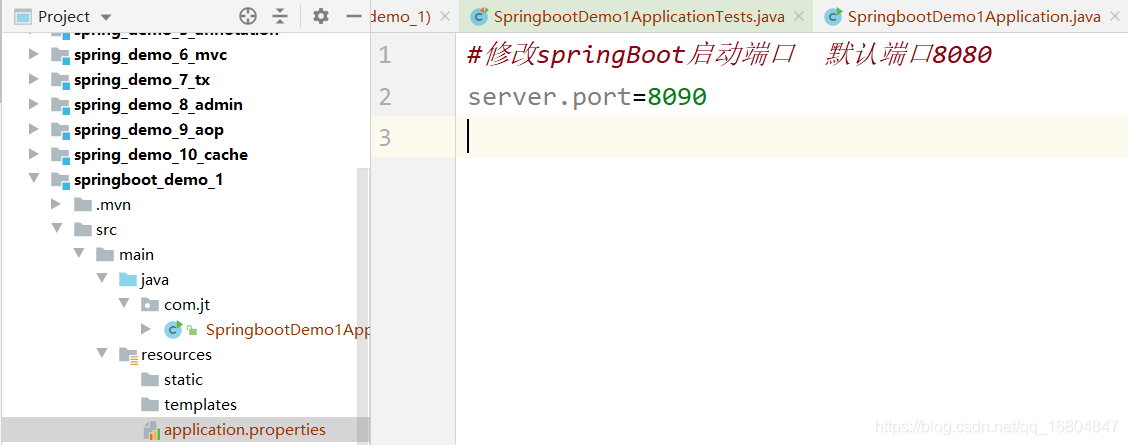Collapse the resources folder arrow

pyautogui.click(x=101, y=354)
